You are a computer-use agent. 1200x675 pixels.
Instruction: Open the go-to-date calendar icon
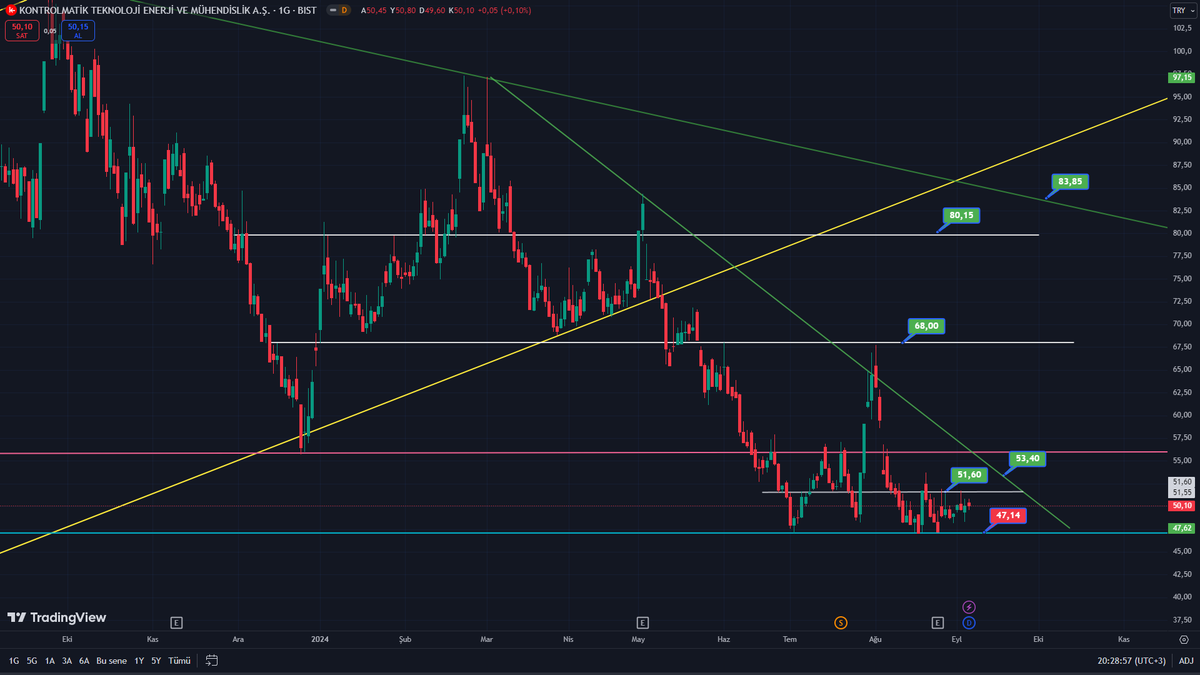(x=211, y=661)
